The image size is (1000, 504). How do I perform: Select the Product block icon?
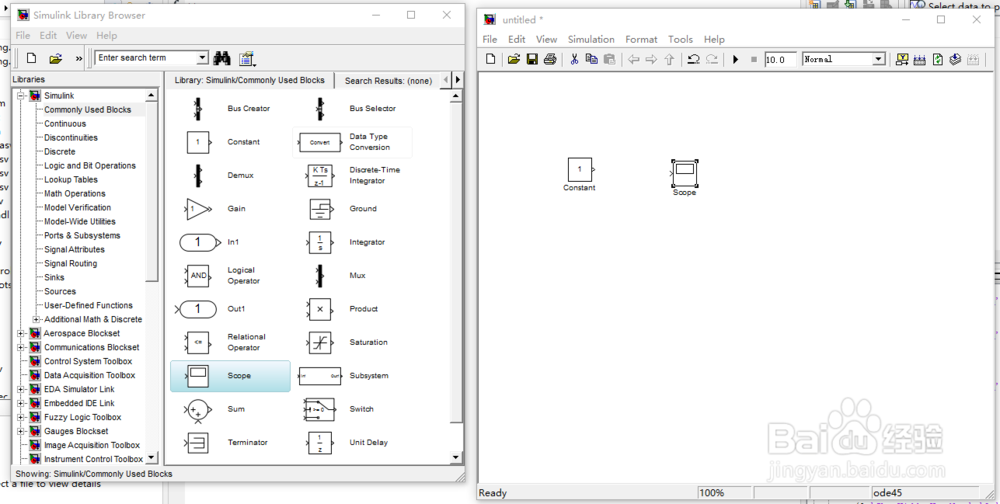pos(320,309)
